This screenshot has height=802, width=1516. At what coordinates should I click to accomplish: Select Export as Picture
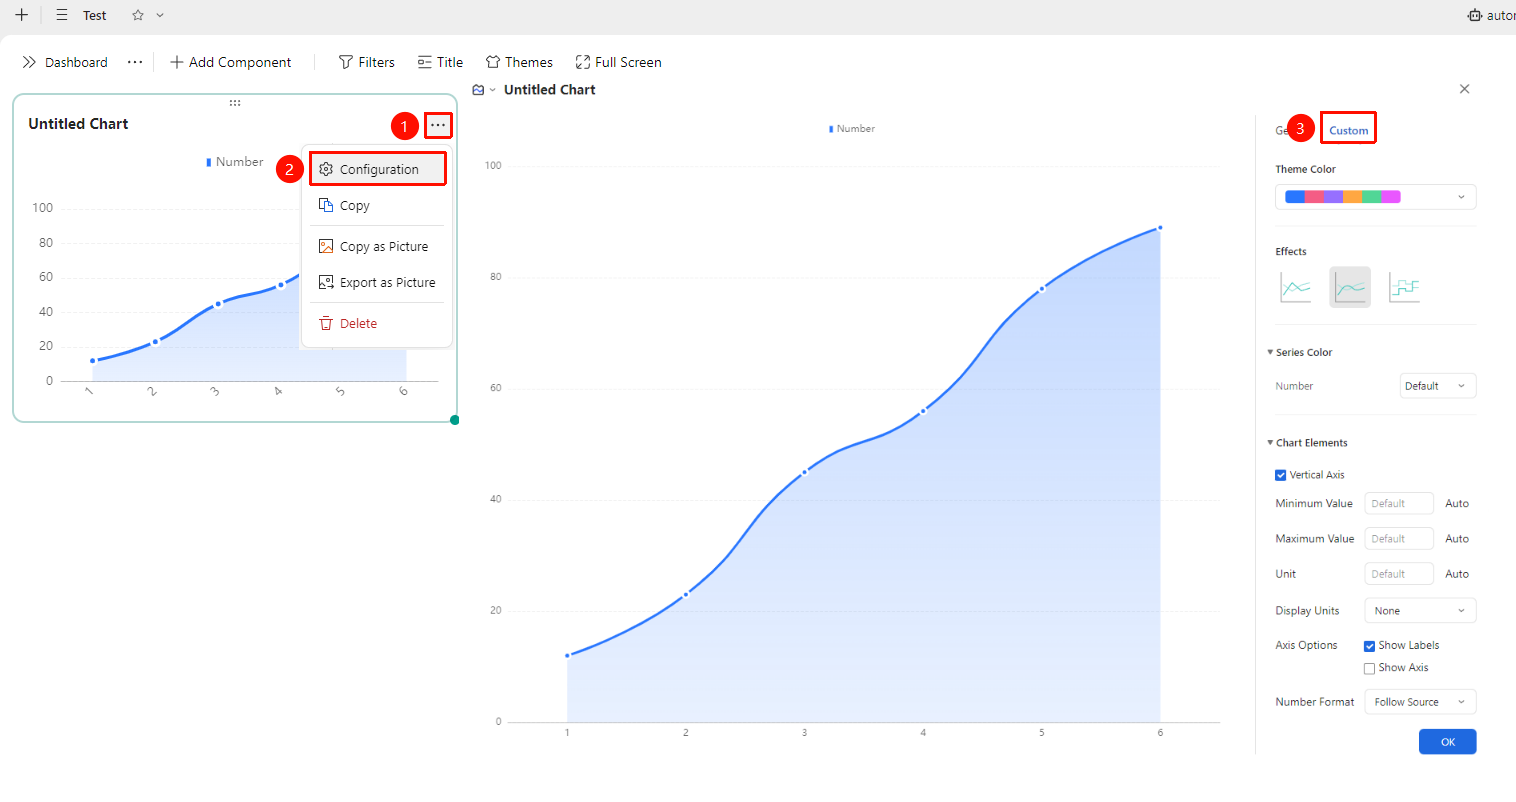click(x=378, y=282)
